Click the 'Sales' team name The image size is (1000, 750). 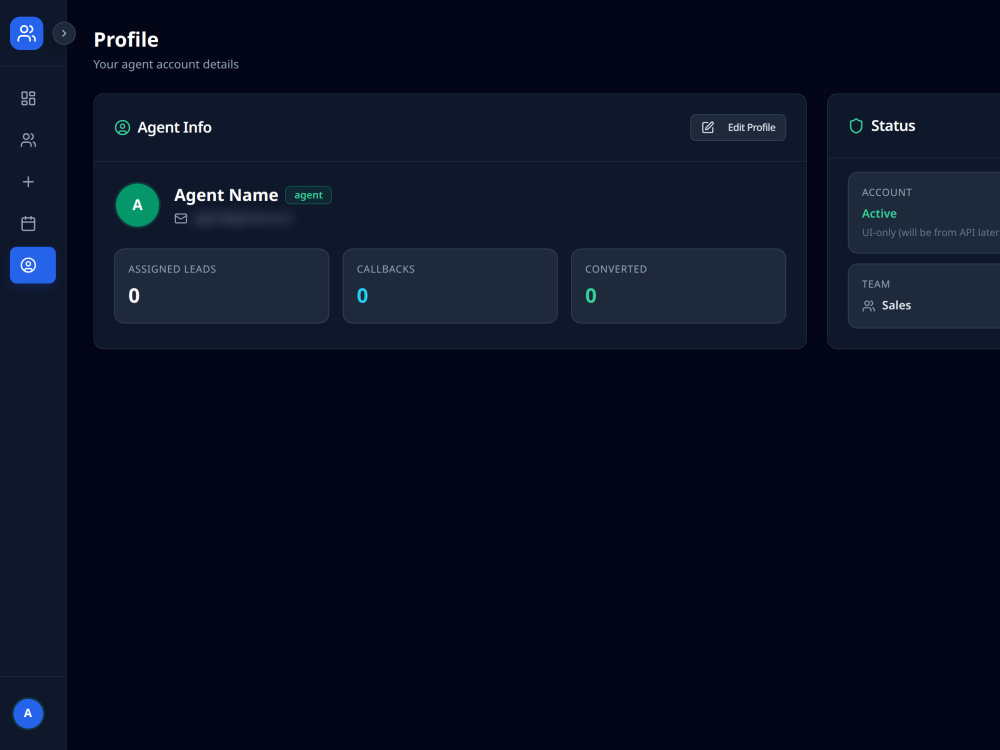click(x=896, y=305)
